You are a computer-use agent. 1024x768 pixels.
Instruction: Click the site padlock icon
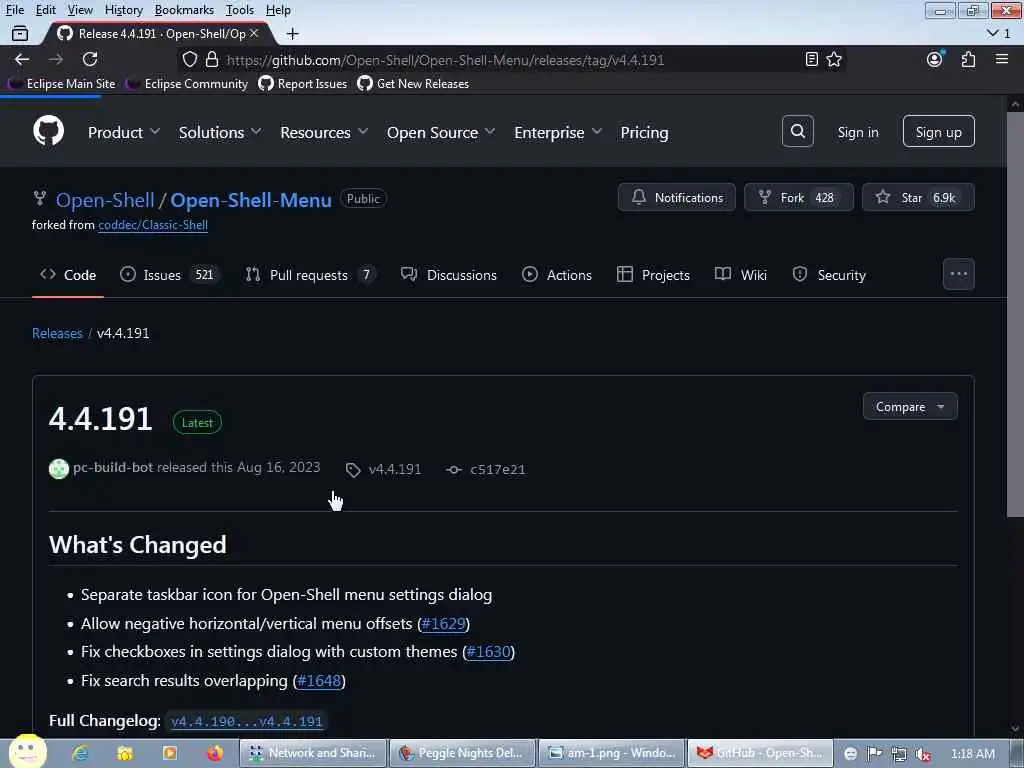click(x=212, y=59)
